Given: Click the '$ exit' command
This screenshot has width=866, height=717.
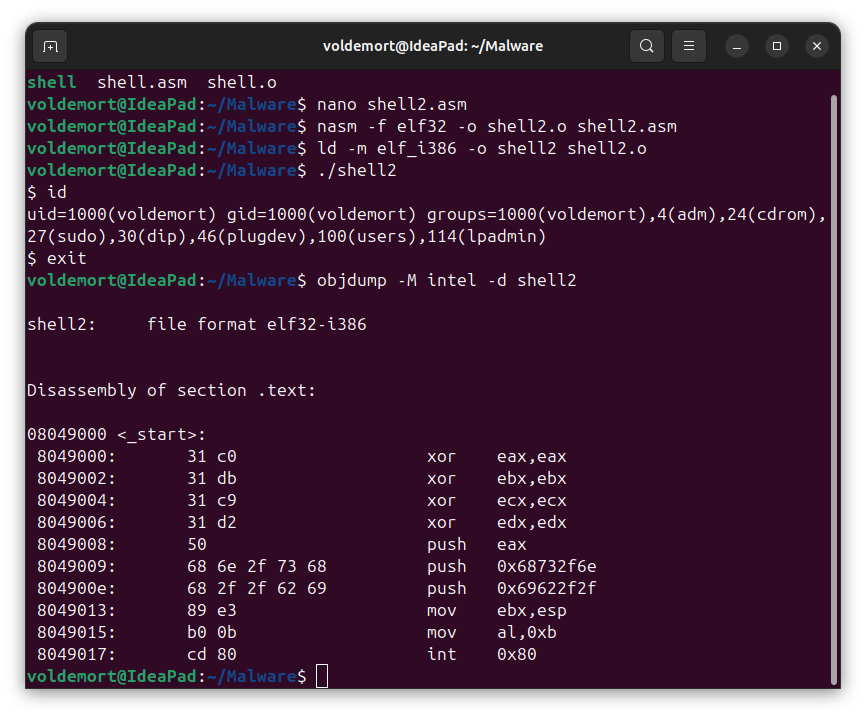Looking at the screenshot, I should point(57,259).
